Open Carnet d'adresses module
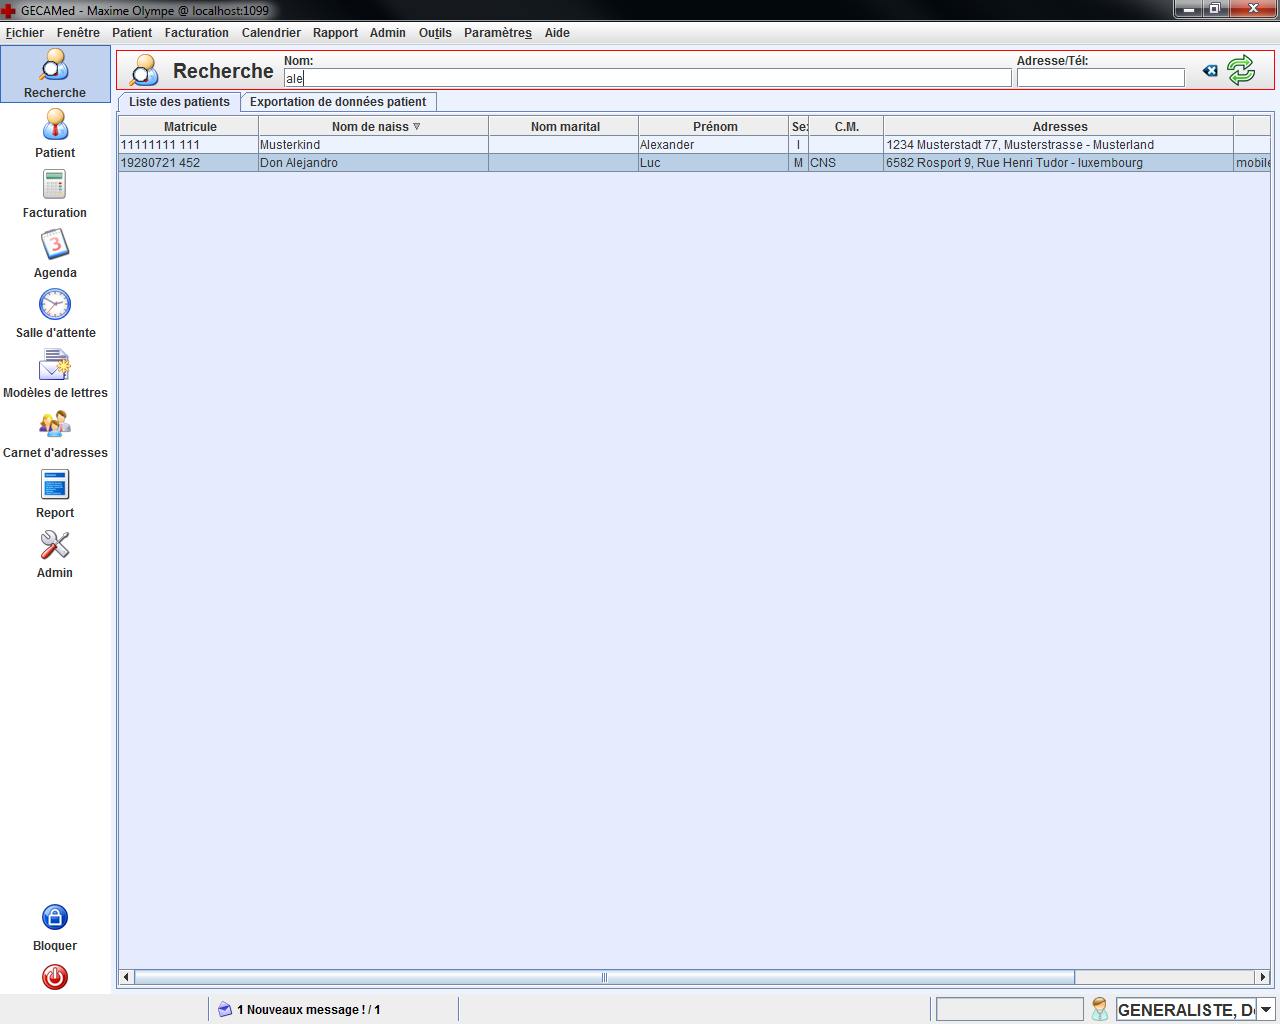The image size is (1280, 1024). [x=55, y=426]
